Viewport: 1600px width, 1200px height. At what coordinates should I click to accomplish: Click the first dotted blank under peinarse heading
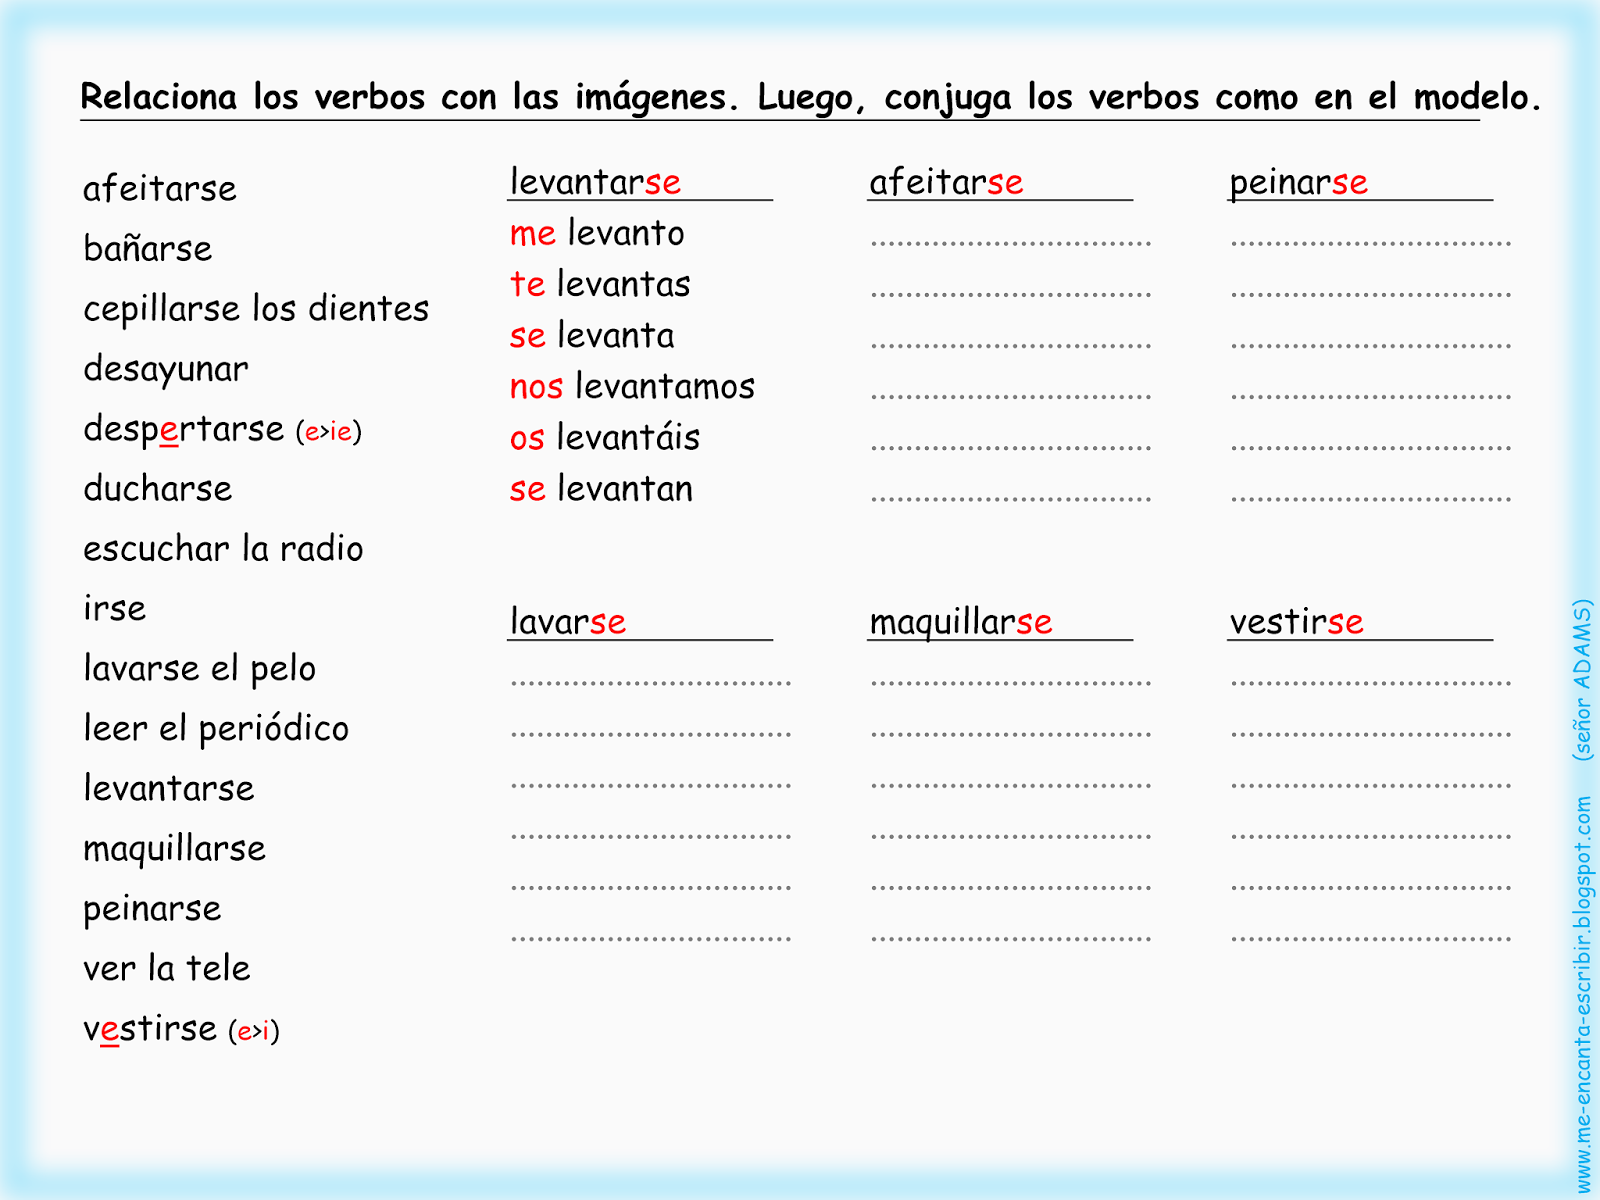[1371, 242]
